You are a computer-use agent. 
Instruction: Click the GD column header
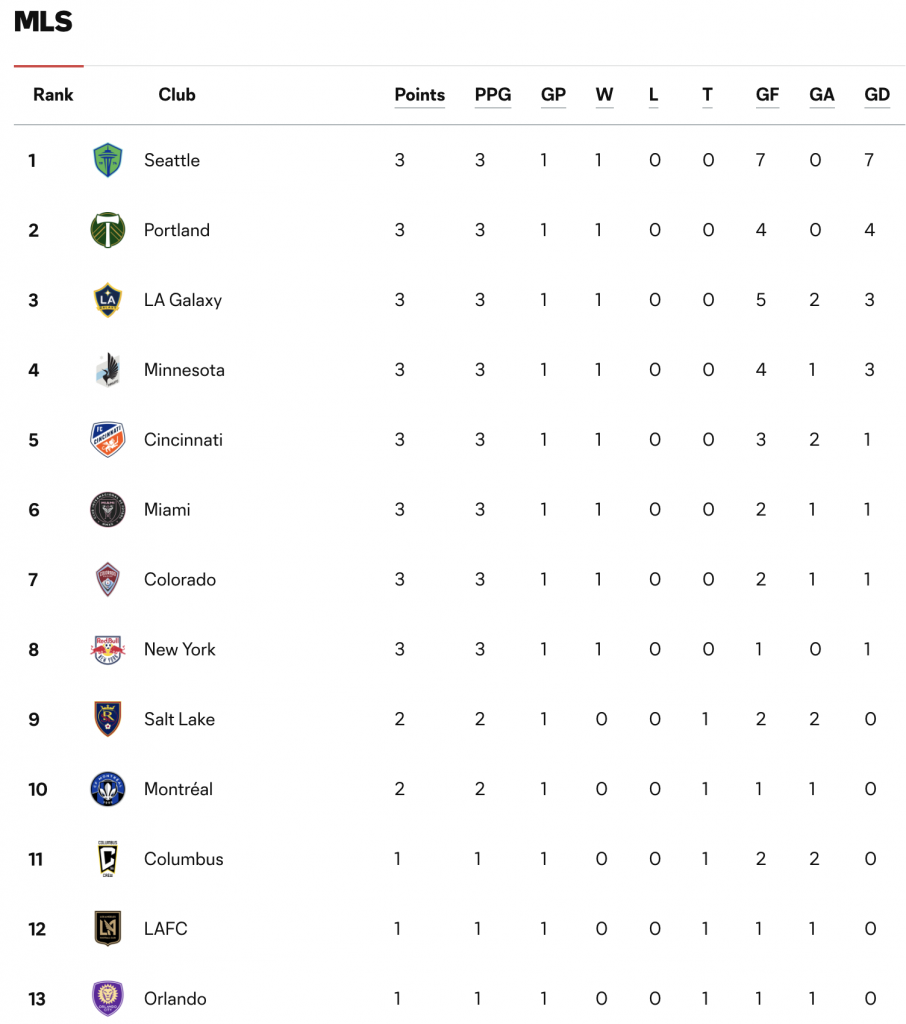click(877, 95)
